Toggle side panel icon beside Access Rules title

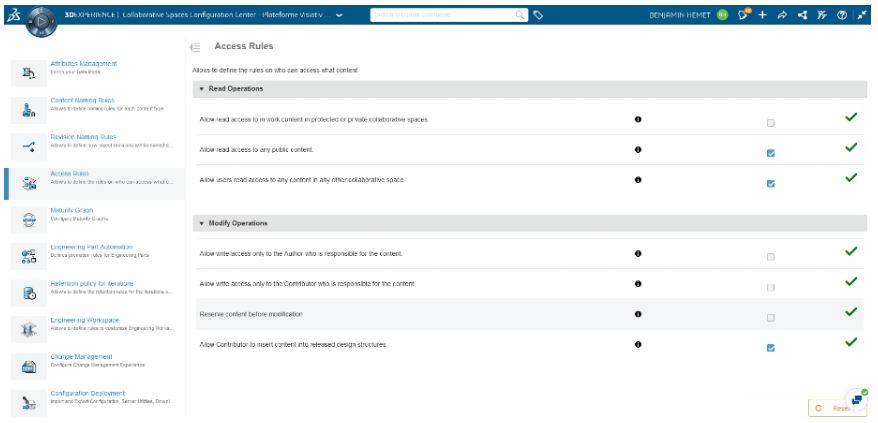coord(195,47)
